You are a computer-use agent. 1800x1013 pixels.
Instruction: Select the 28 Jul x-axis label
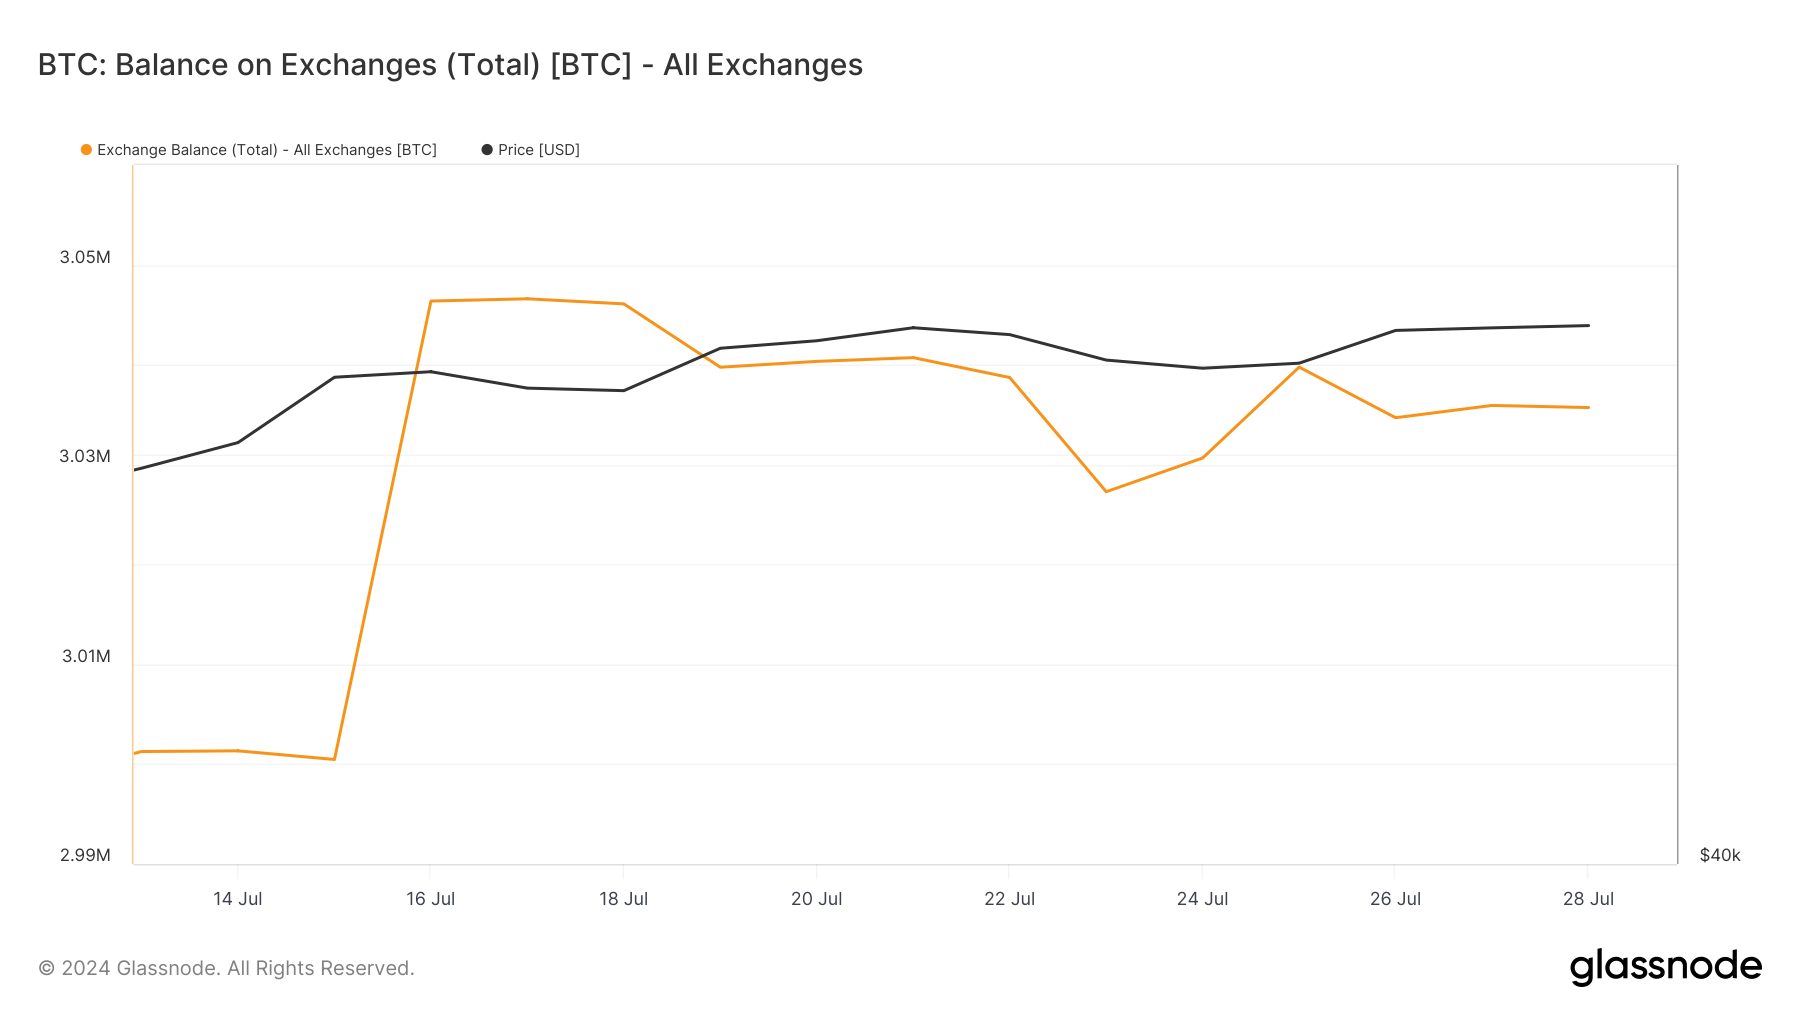[1588, 899]
